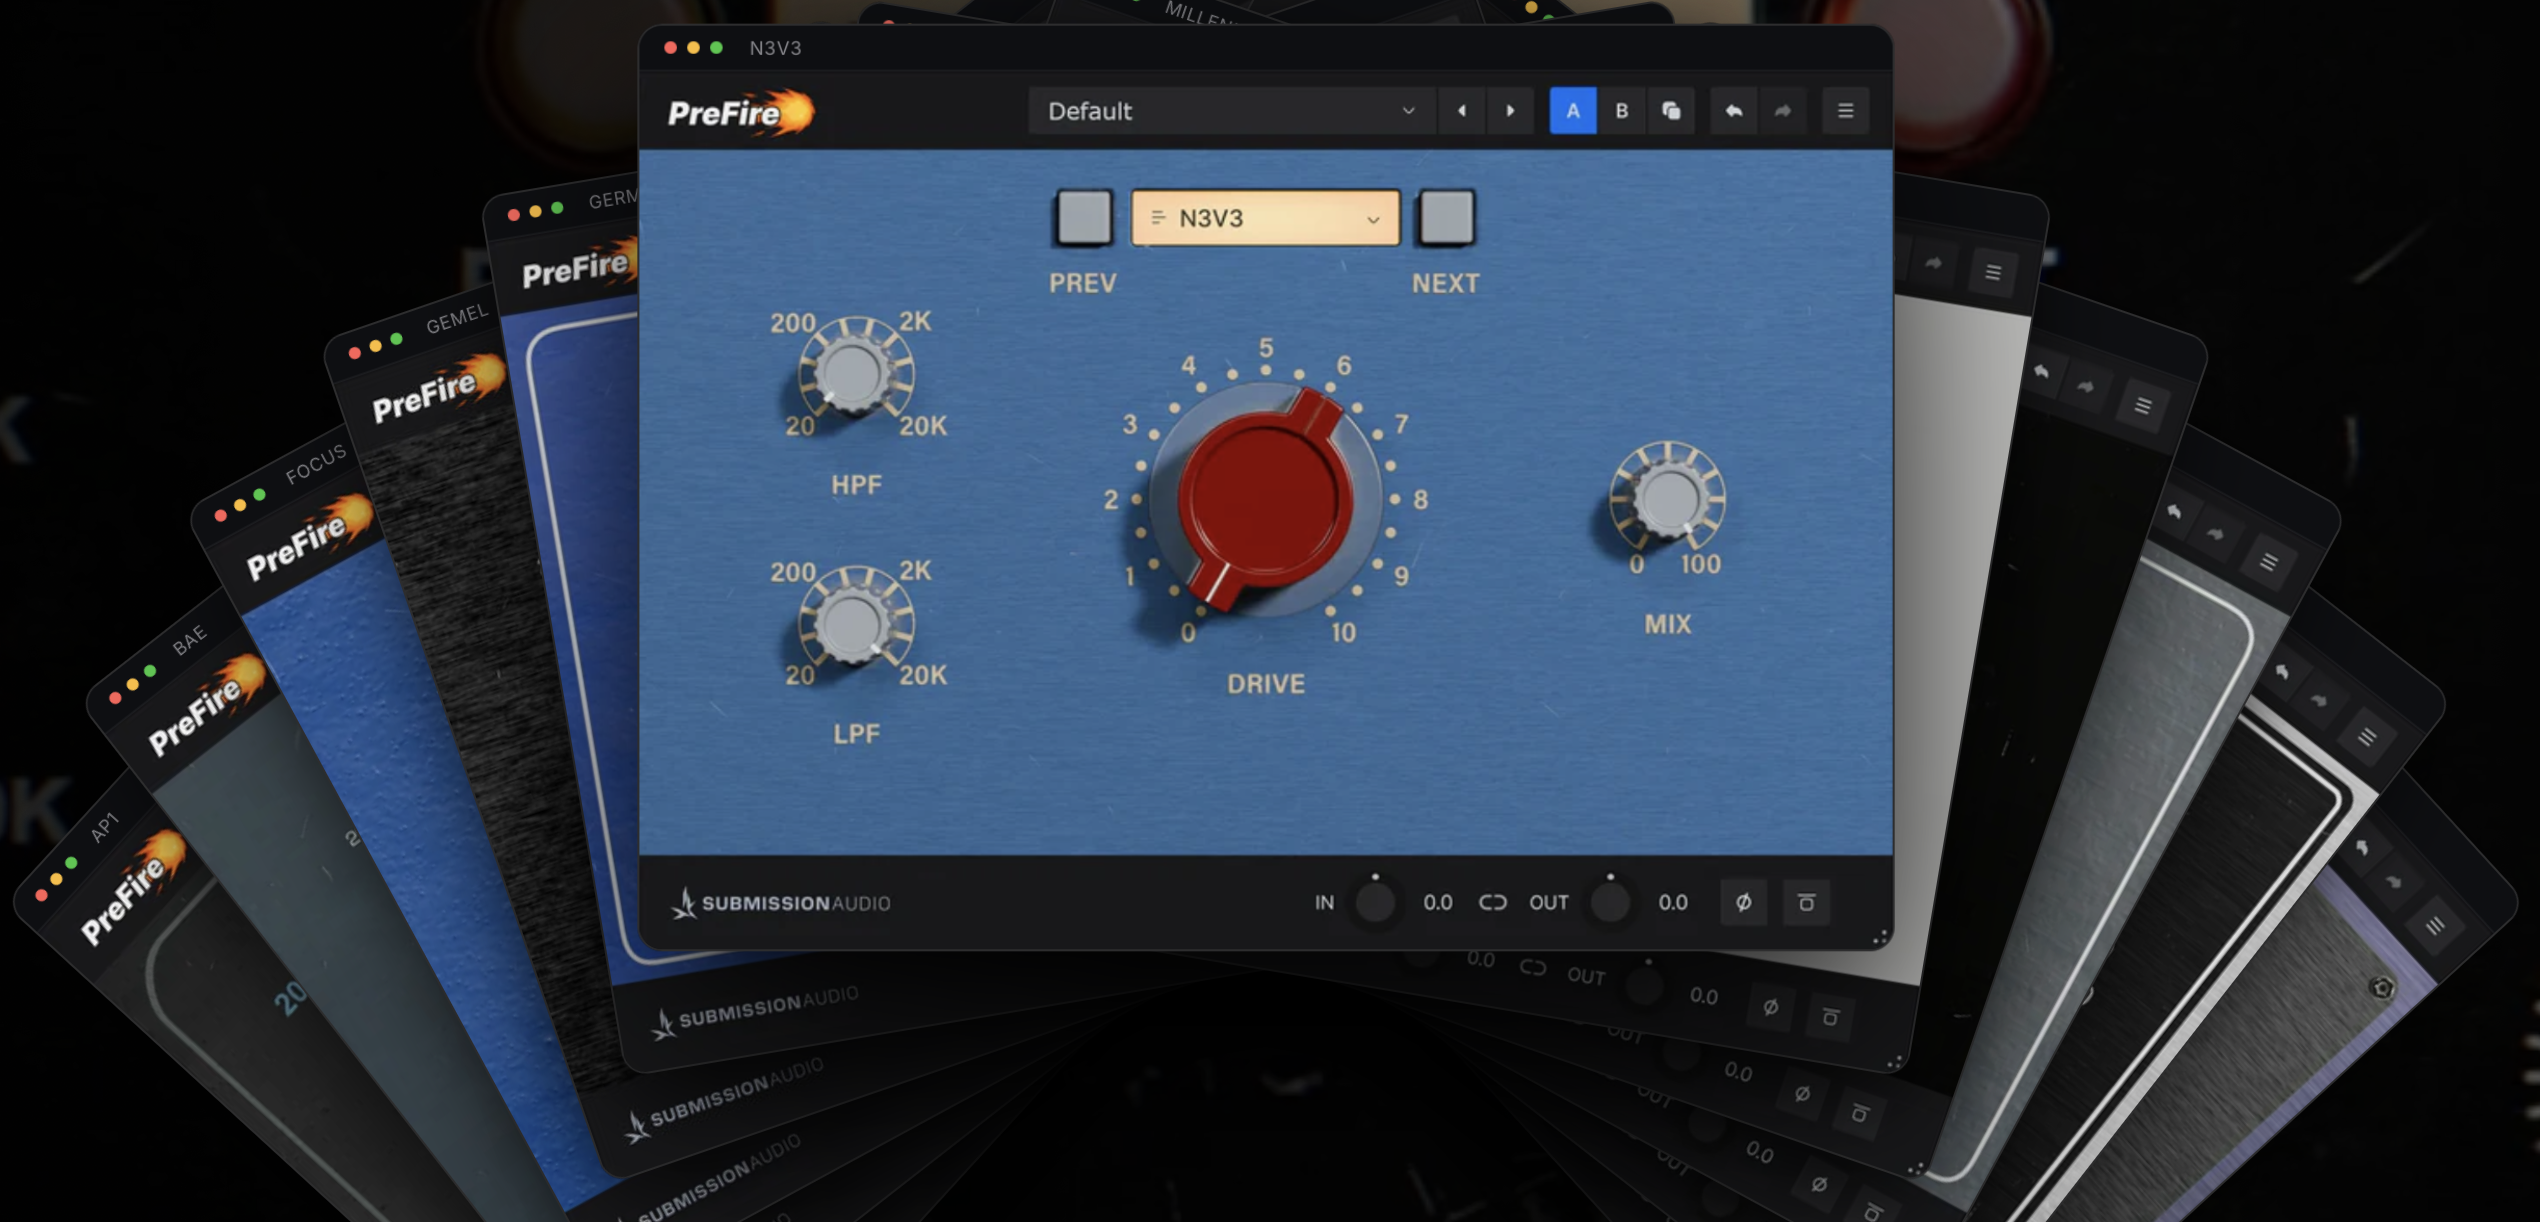
Task: Click the IN gain knob
Action: pos(1375,903)
